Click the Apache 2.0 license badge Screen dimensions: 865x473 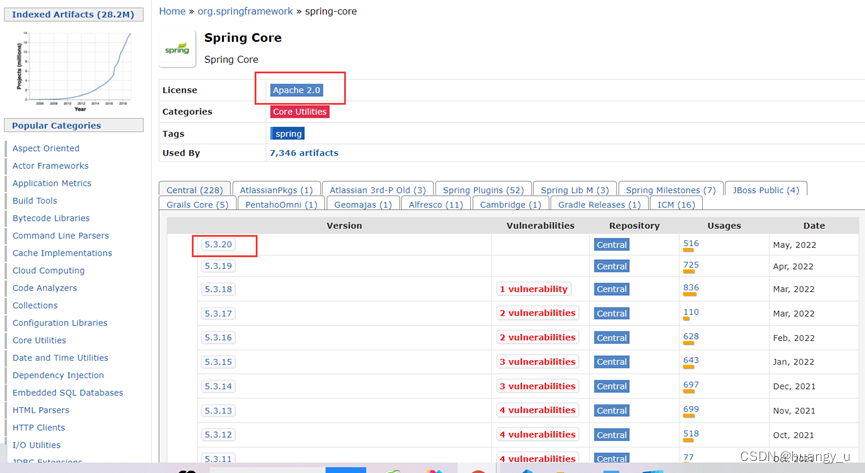[x=296, y=90]
